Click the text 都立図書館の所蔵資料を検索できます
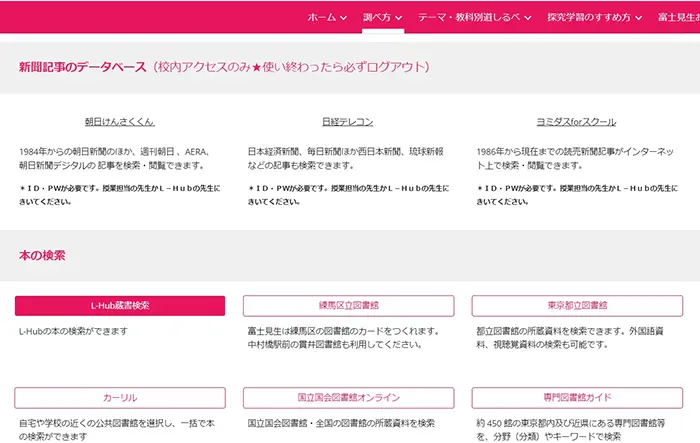 570,338
